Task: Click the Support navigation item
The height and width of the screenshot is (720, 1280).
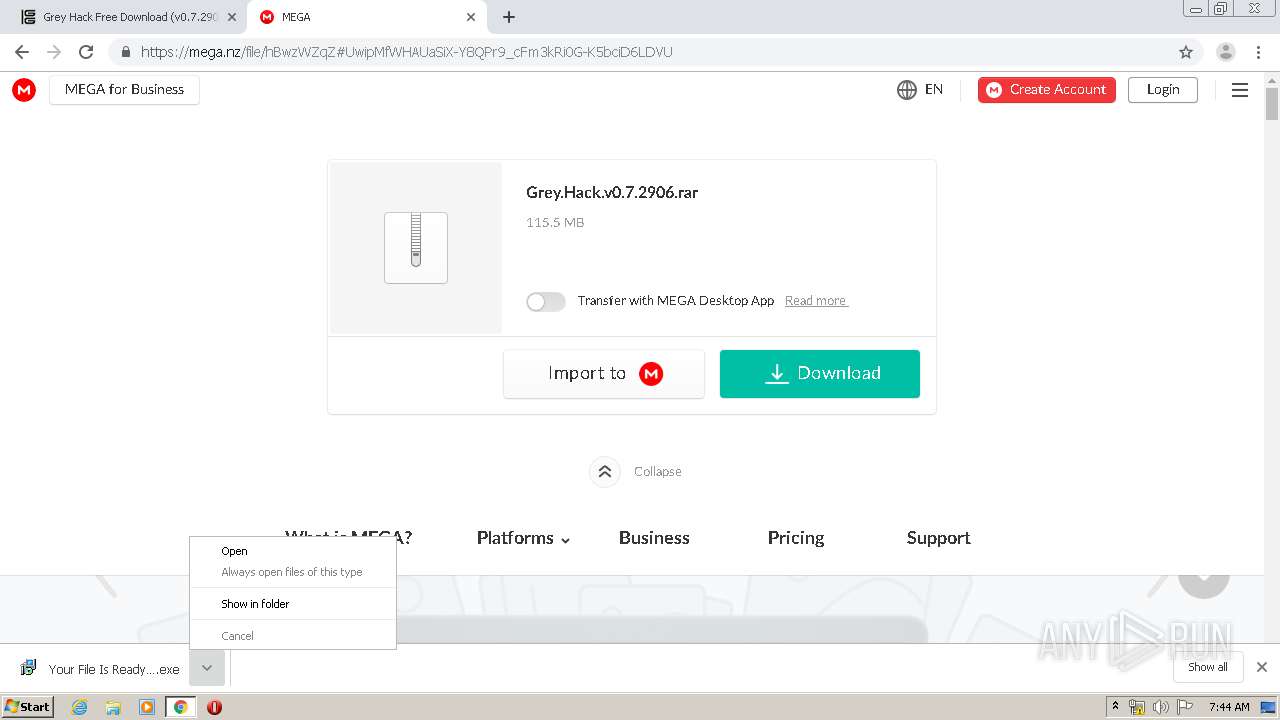Action: point(938,538)
